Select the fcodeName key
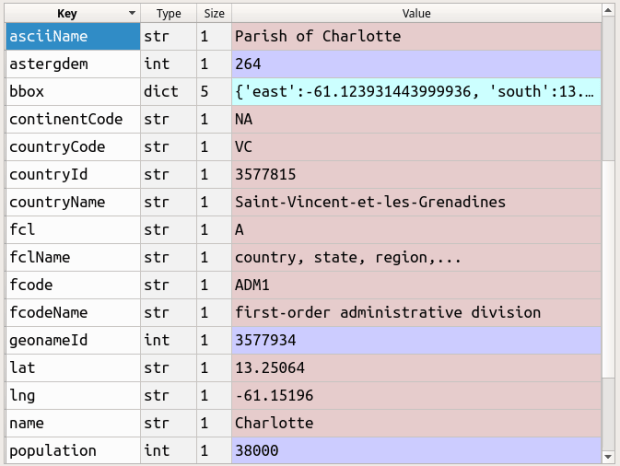This screenshot has width=620, height=466. [73, 313]
